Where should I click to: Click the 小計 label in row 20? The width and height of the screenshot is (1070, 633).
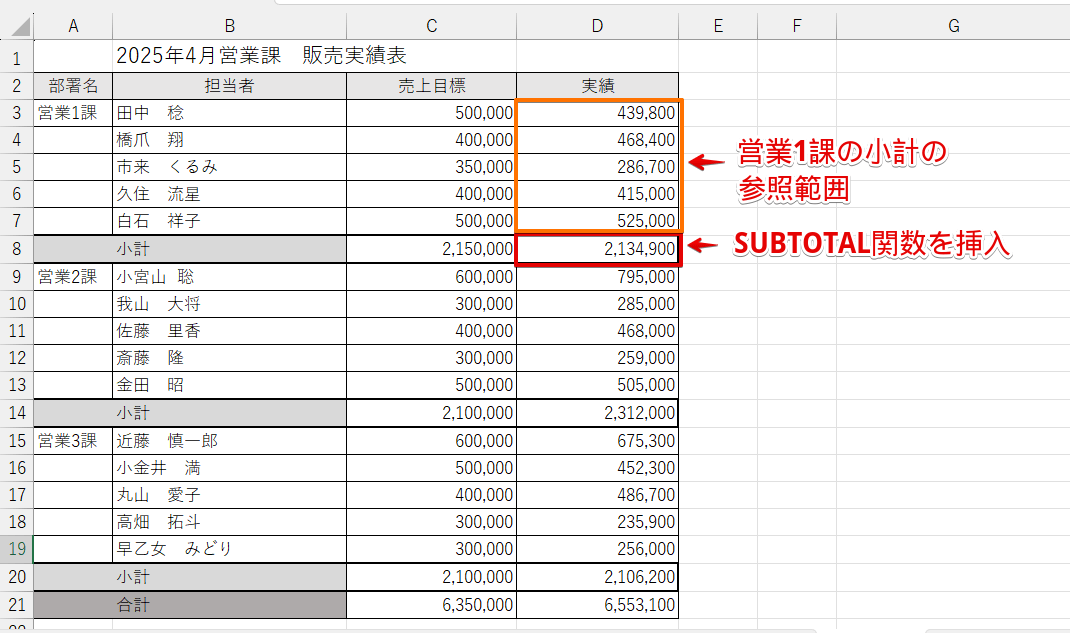(x=190, y=577)
